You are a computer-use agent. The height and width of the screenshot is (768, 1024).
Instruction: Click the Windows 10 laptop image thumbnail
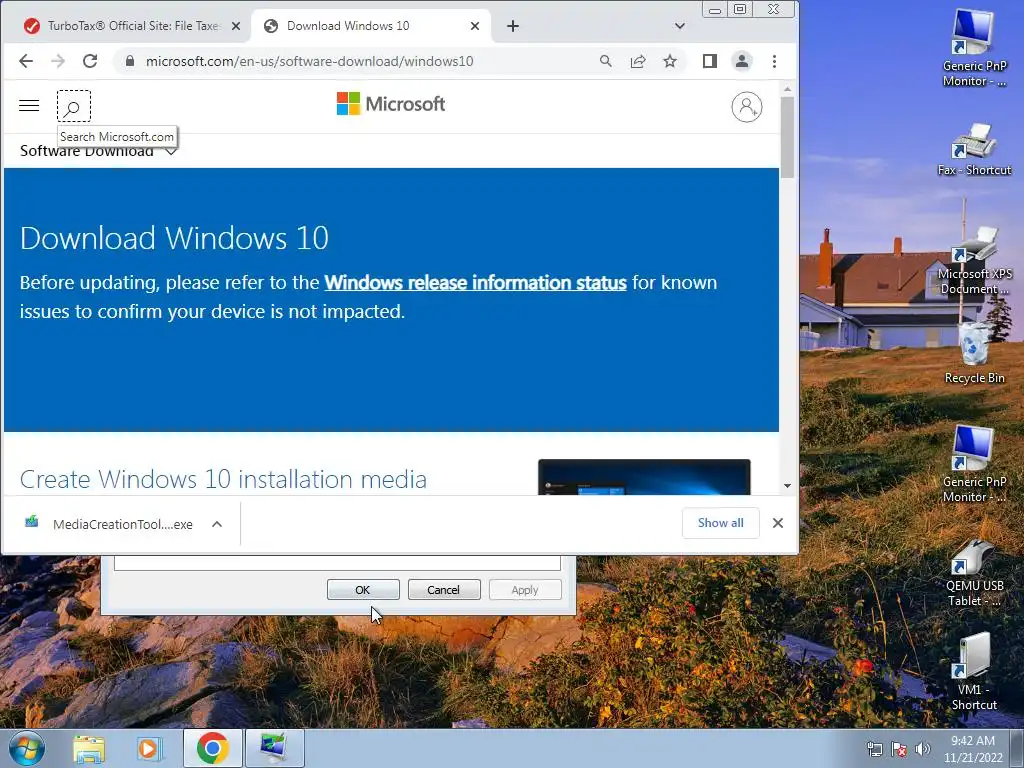click(x=644, y=477)
